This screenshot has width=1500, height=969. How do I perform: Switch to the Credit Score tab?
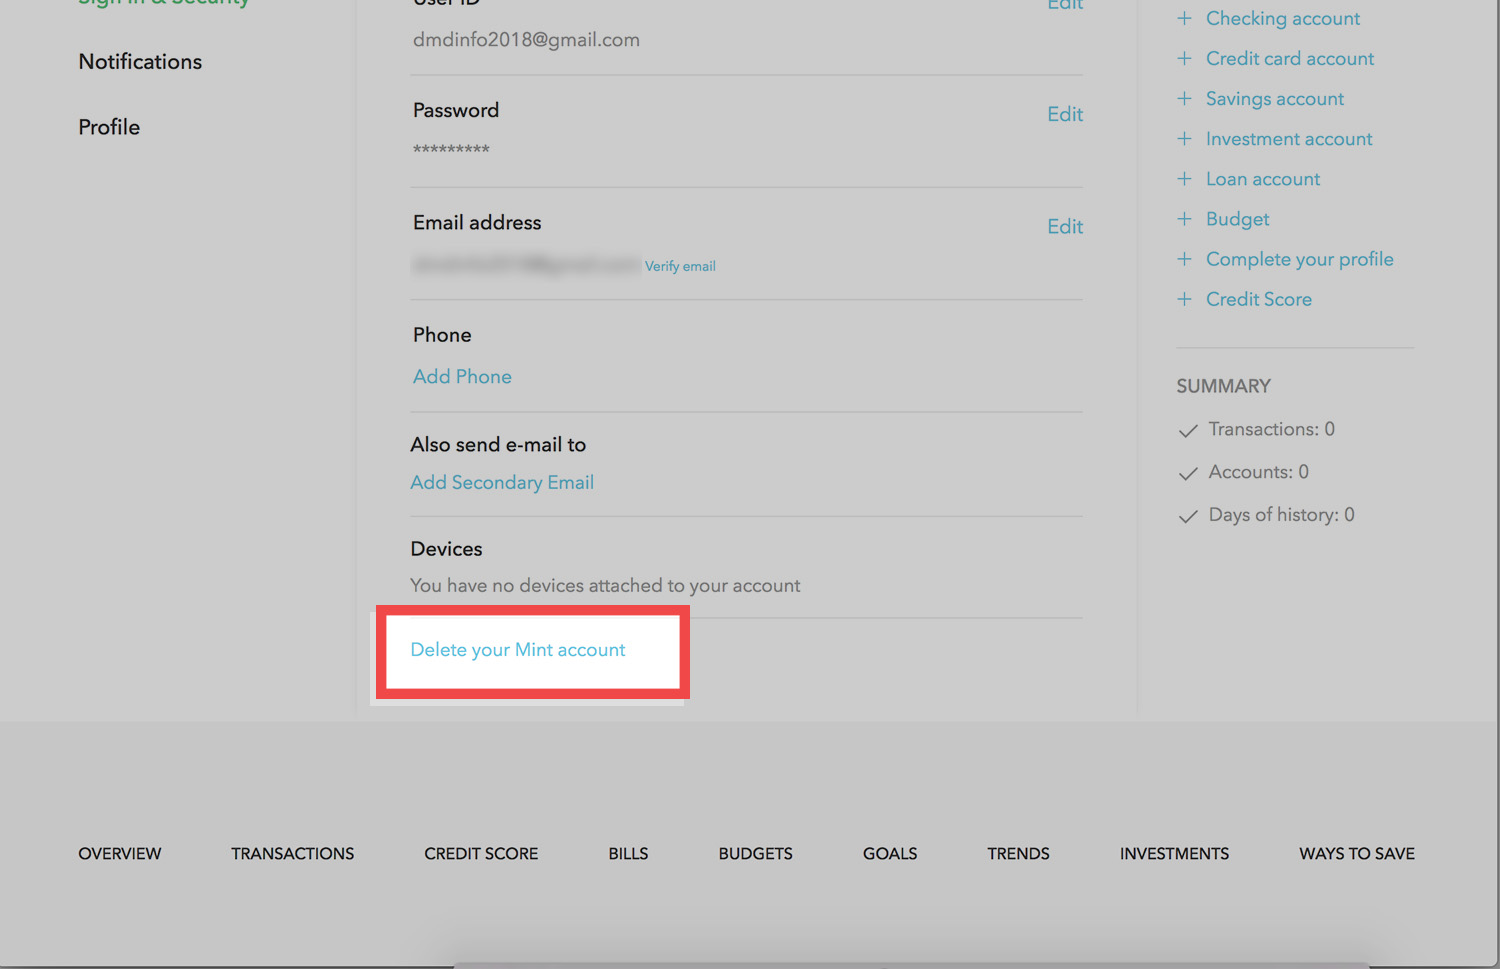(x=481, y=853)
